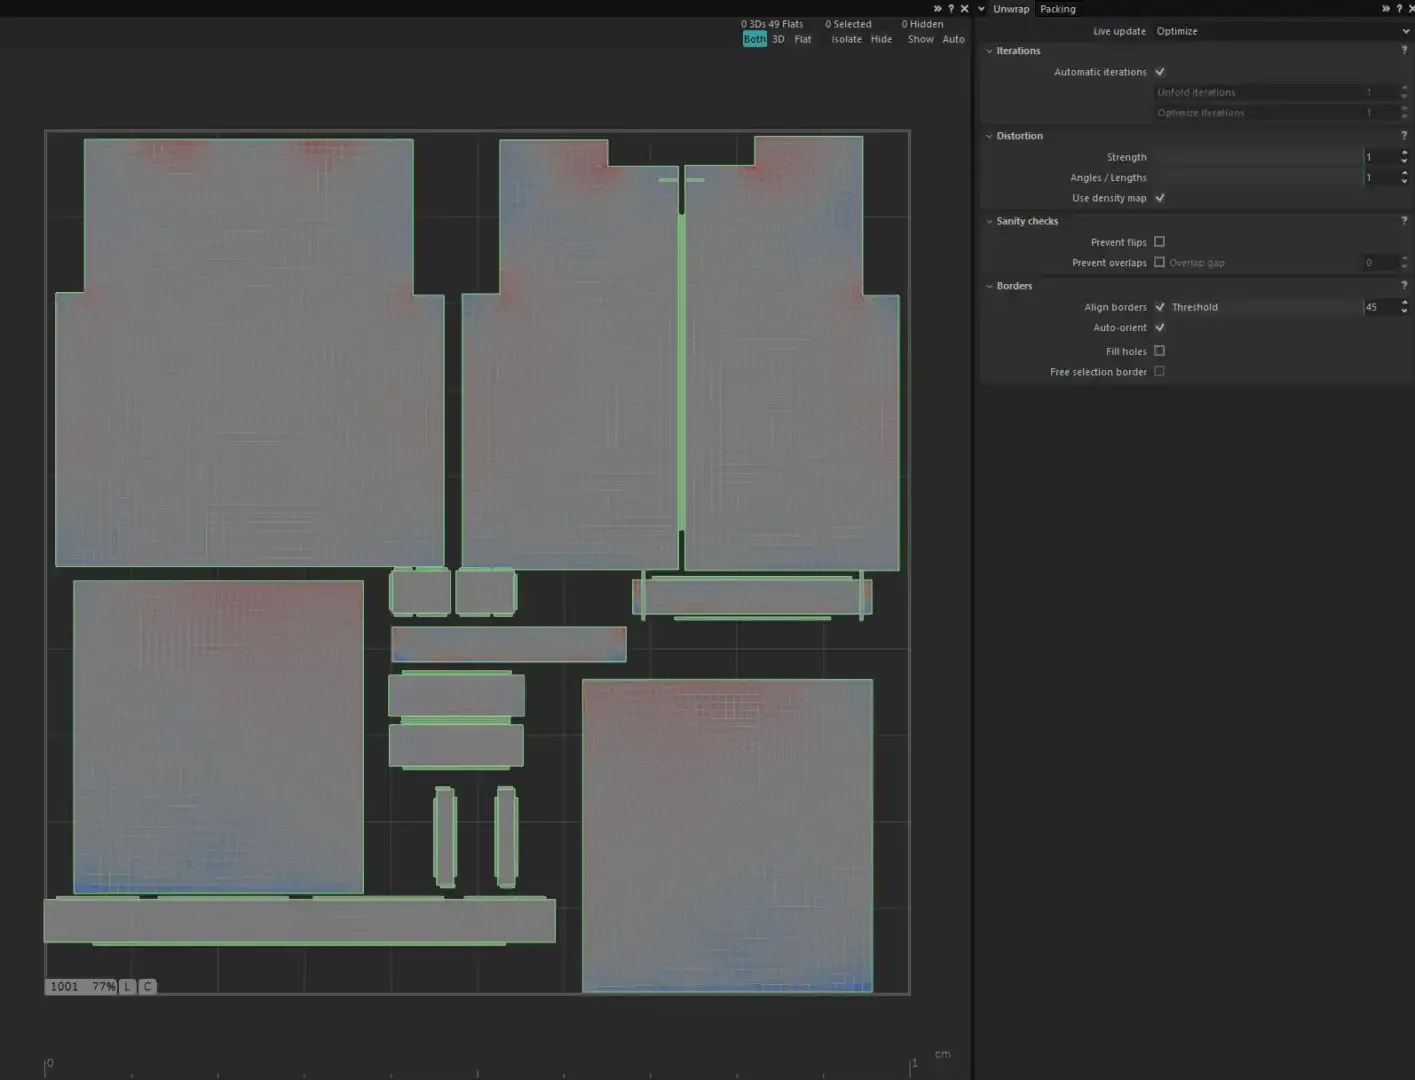This screenshot has height=1080, width=1415.
Task: Increase Threshold with the stepper up arrow
Action: click(1404, 304)
